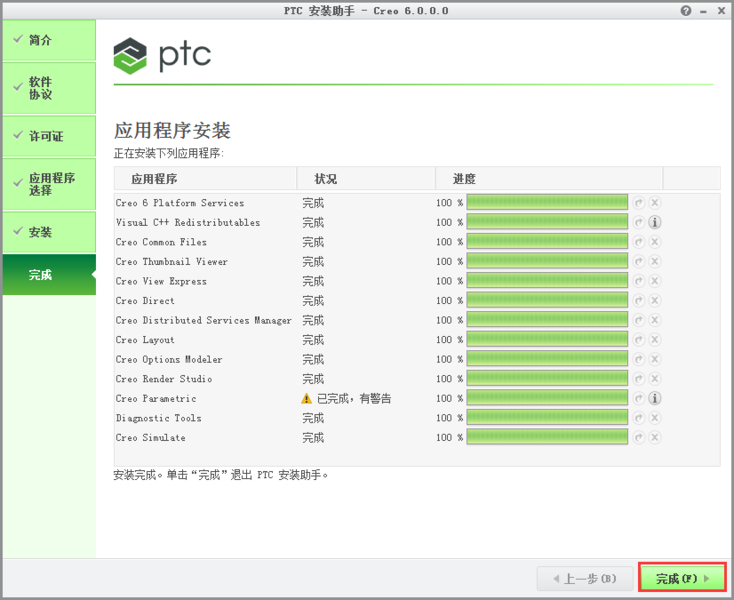Close the PTC installer window

[x=721, y=11]
